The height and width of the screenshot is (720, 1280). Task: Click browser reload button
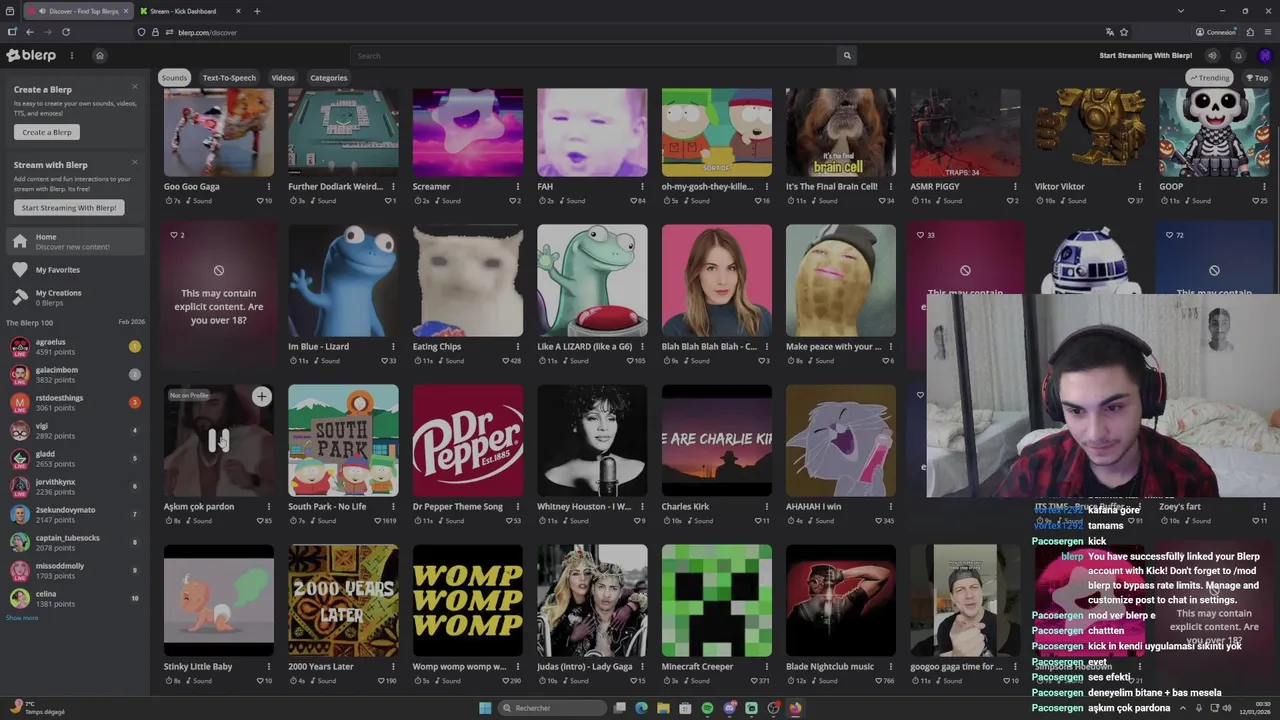(66, 32)
